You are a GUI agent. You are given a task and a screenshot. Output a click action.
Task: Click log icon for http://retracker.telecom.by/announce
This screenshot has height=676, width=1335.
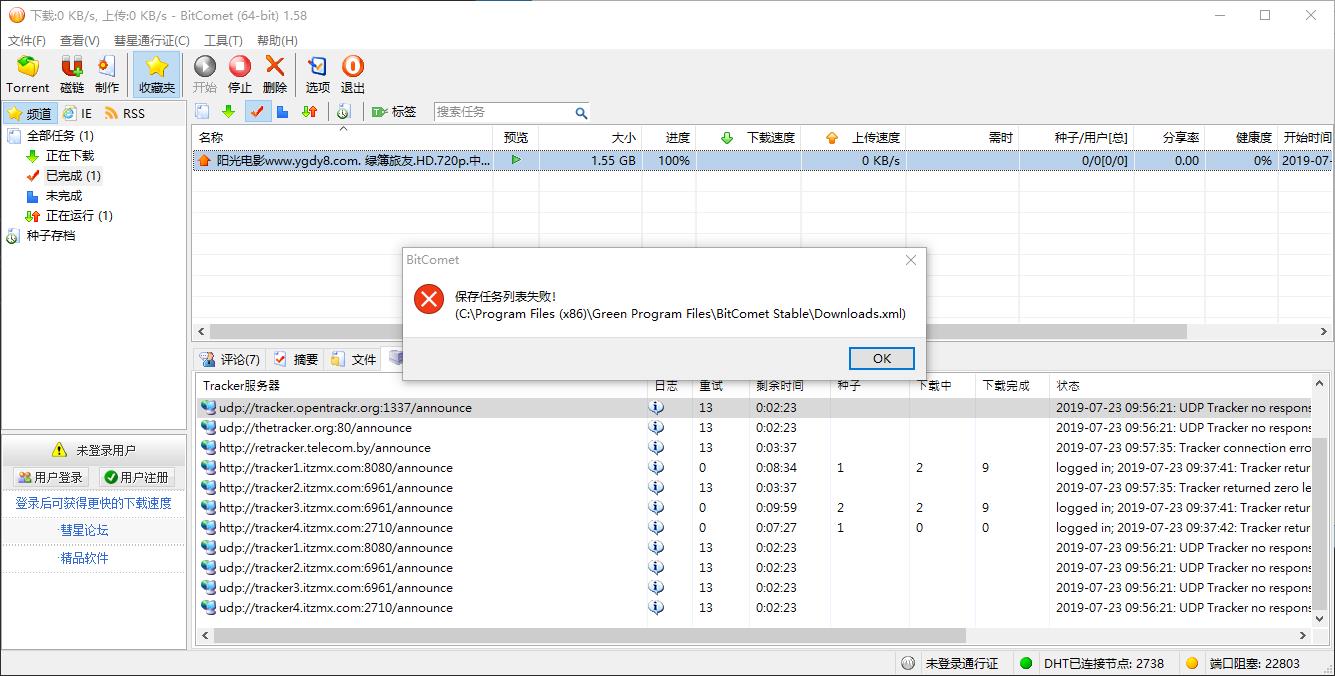656,447
